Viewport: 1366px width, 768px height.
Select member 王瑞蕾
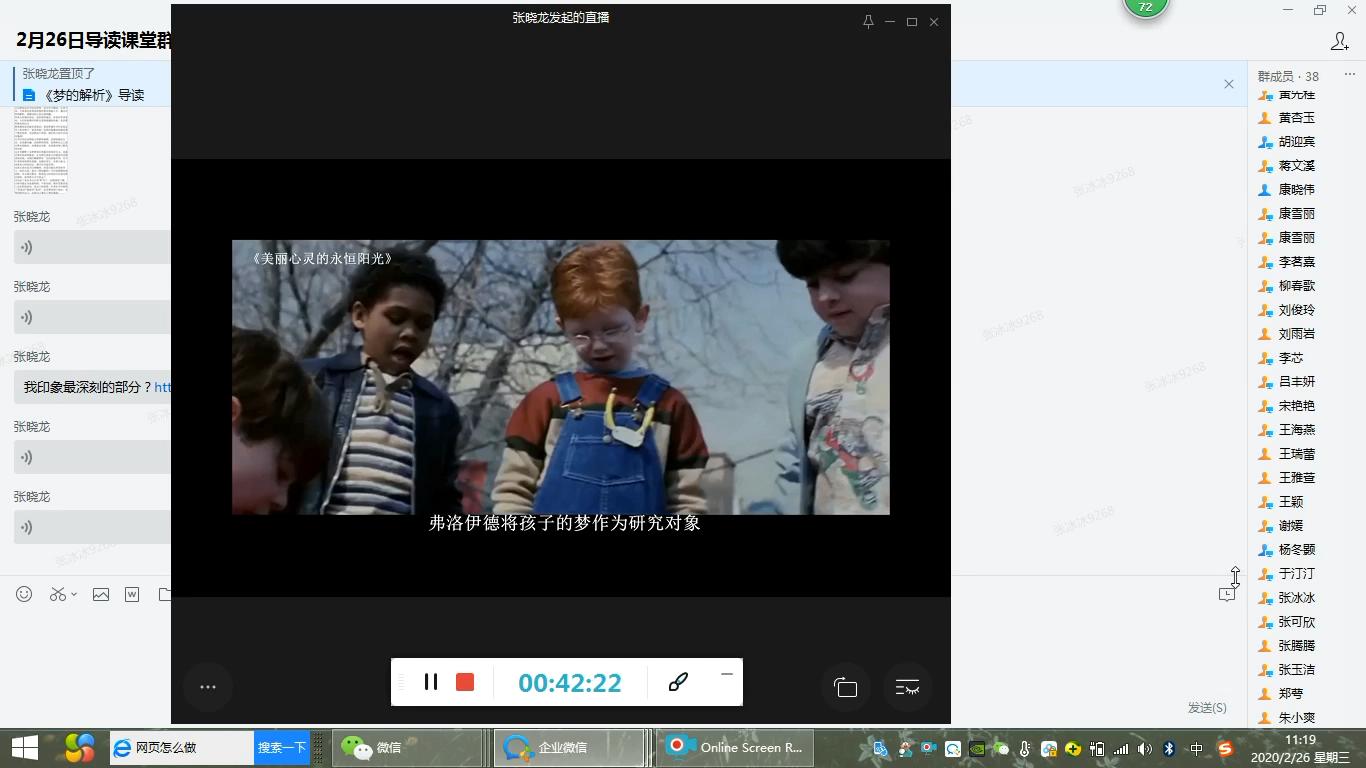pos(1296,454)
